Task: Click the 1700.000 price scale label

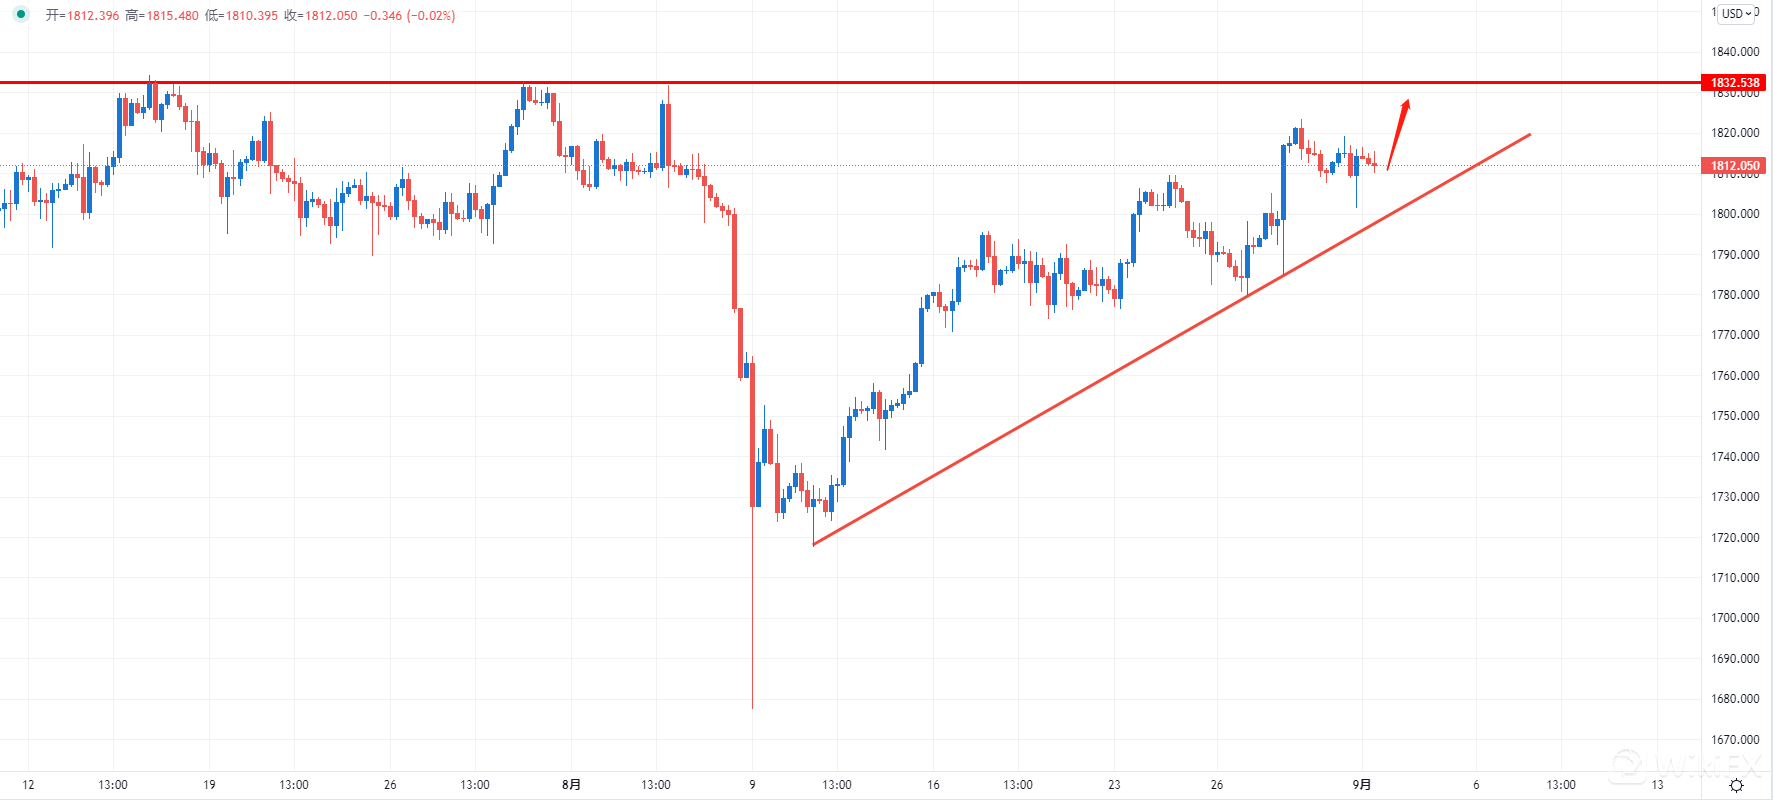Action: pyautogui.click(x=1735, y=618)
